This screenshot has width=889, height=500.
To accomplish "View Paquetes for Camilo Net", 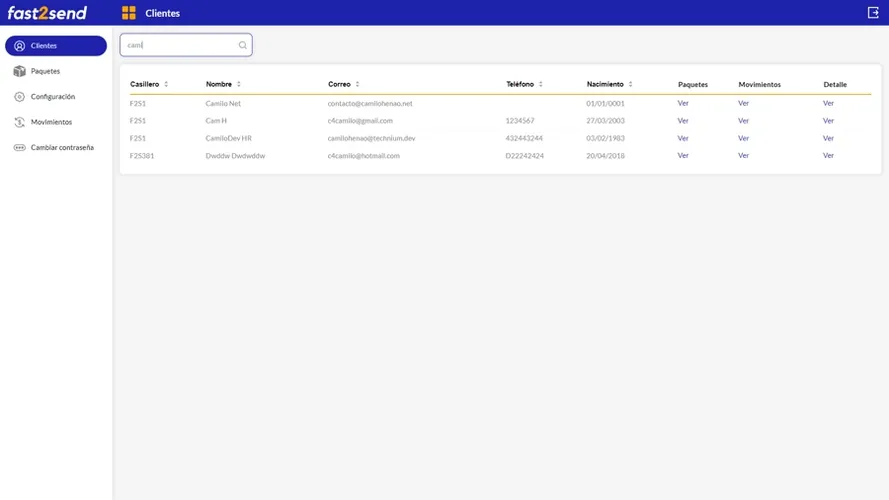I will (683, 103).
